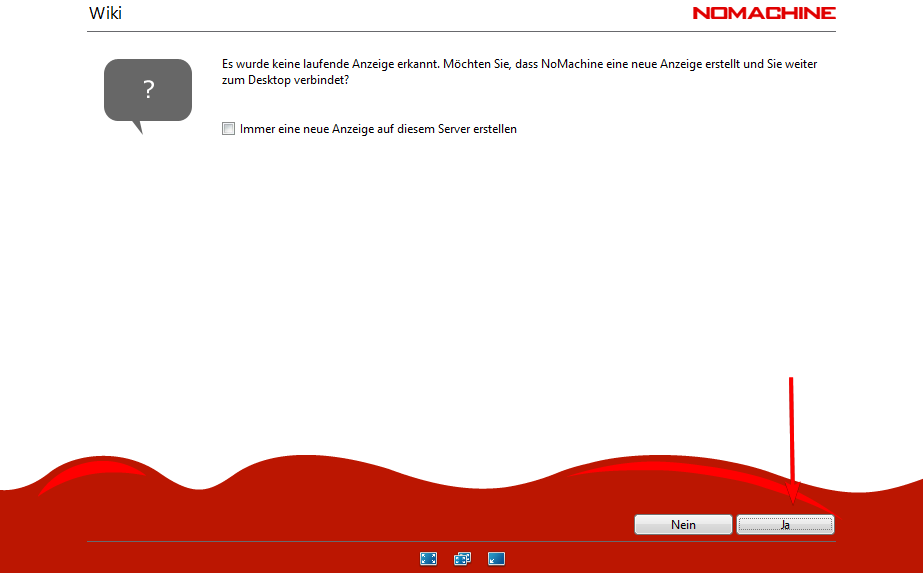Viewport: 923px width, 573px height.
Task: Click the shaft of the red arrow
Action: [x=792, y=430]
